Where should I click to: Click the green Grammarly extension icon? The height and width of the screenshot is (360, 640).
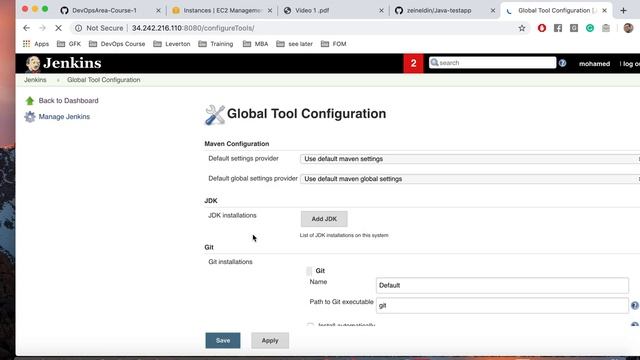tap(590, 28)
